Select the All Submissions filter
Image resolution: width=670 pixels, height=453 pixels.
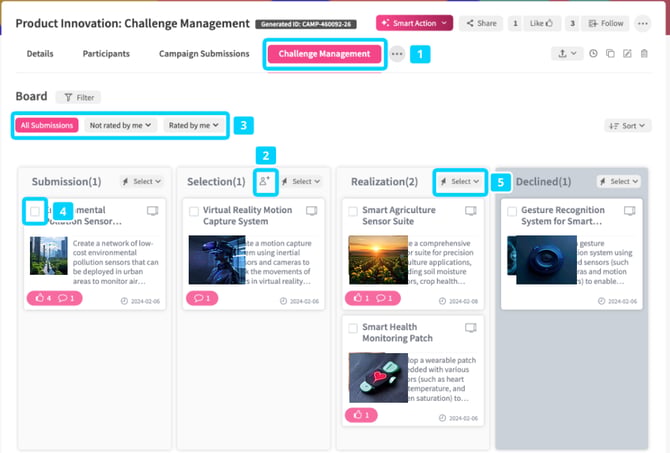tap(47, 125)
